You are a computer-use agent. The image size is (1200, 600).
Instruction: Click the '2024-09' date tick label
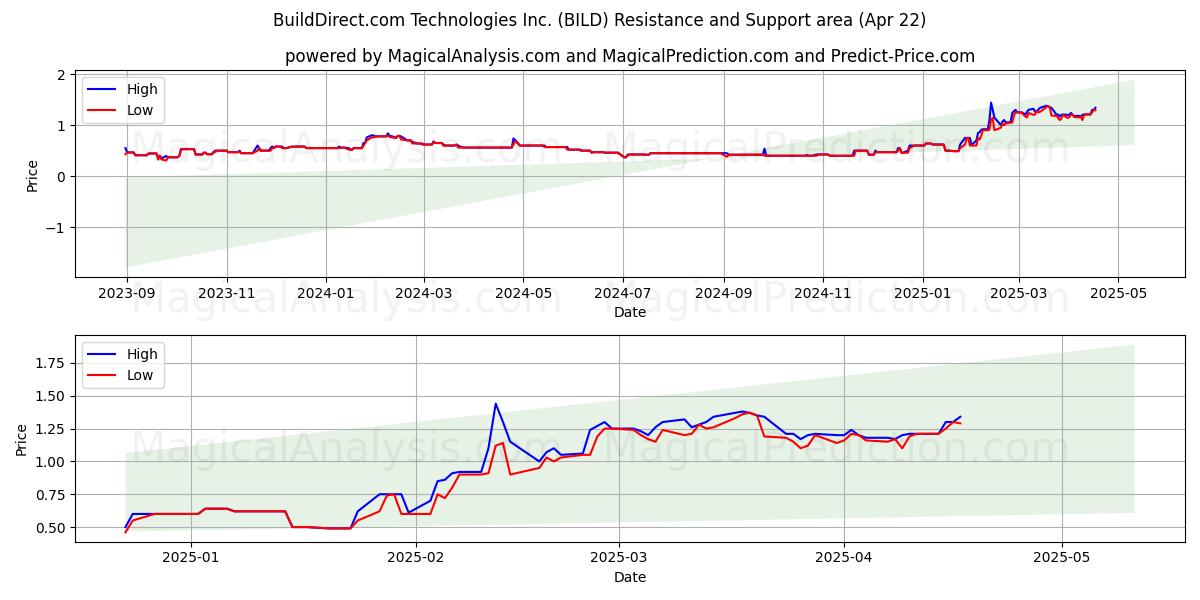pos(724,294)
